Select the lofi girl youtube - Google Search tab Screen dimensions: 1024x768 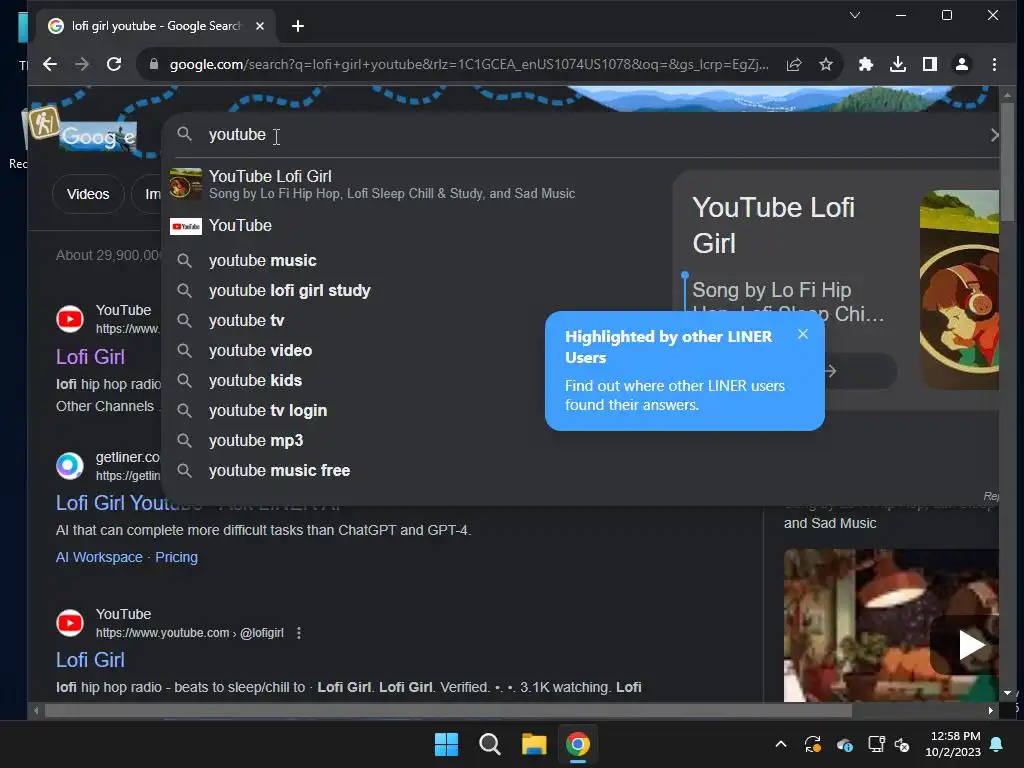point(156,26)
